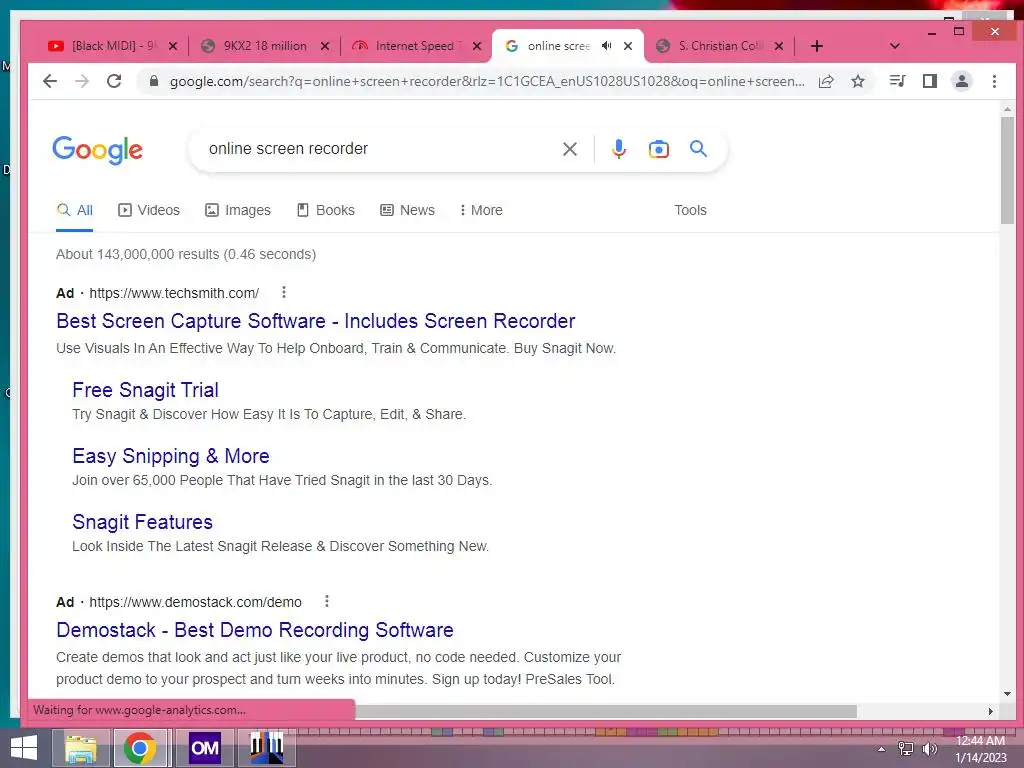Image resolution: width=1024 pixels, height=768 pixels.
Task: Show Videos results
Action: point(149,210)
